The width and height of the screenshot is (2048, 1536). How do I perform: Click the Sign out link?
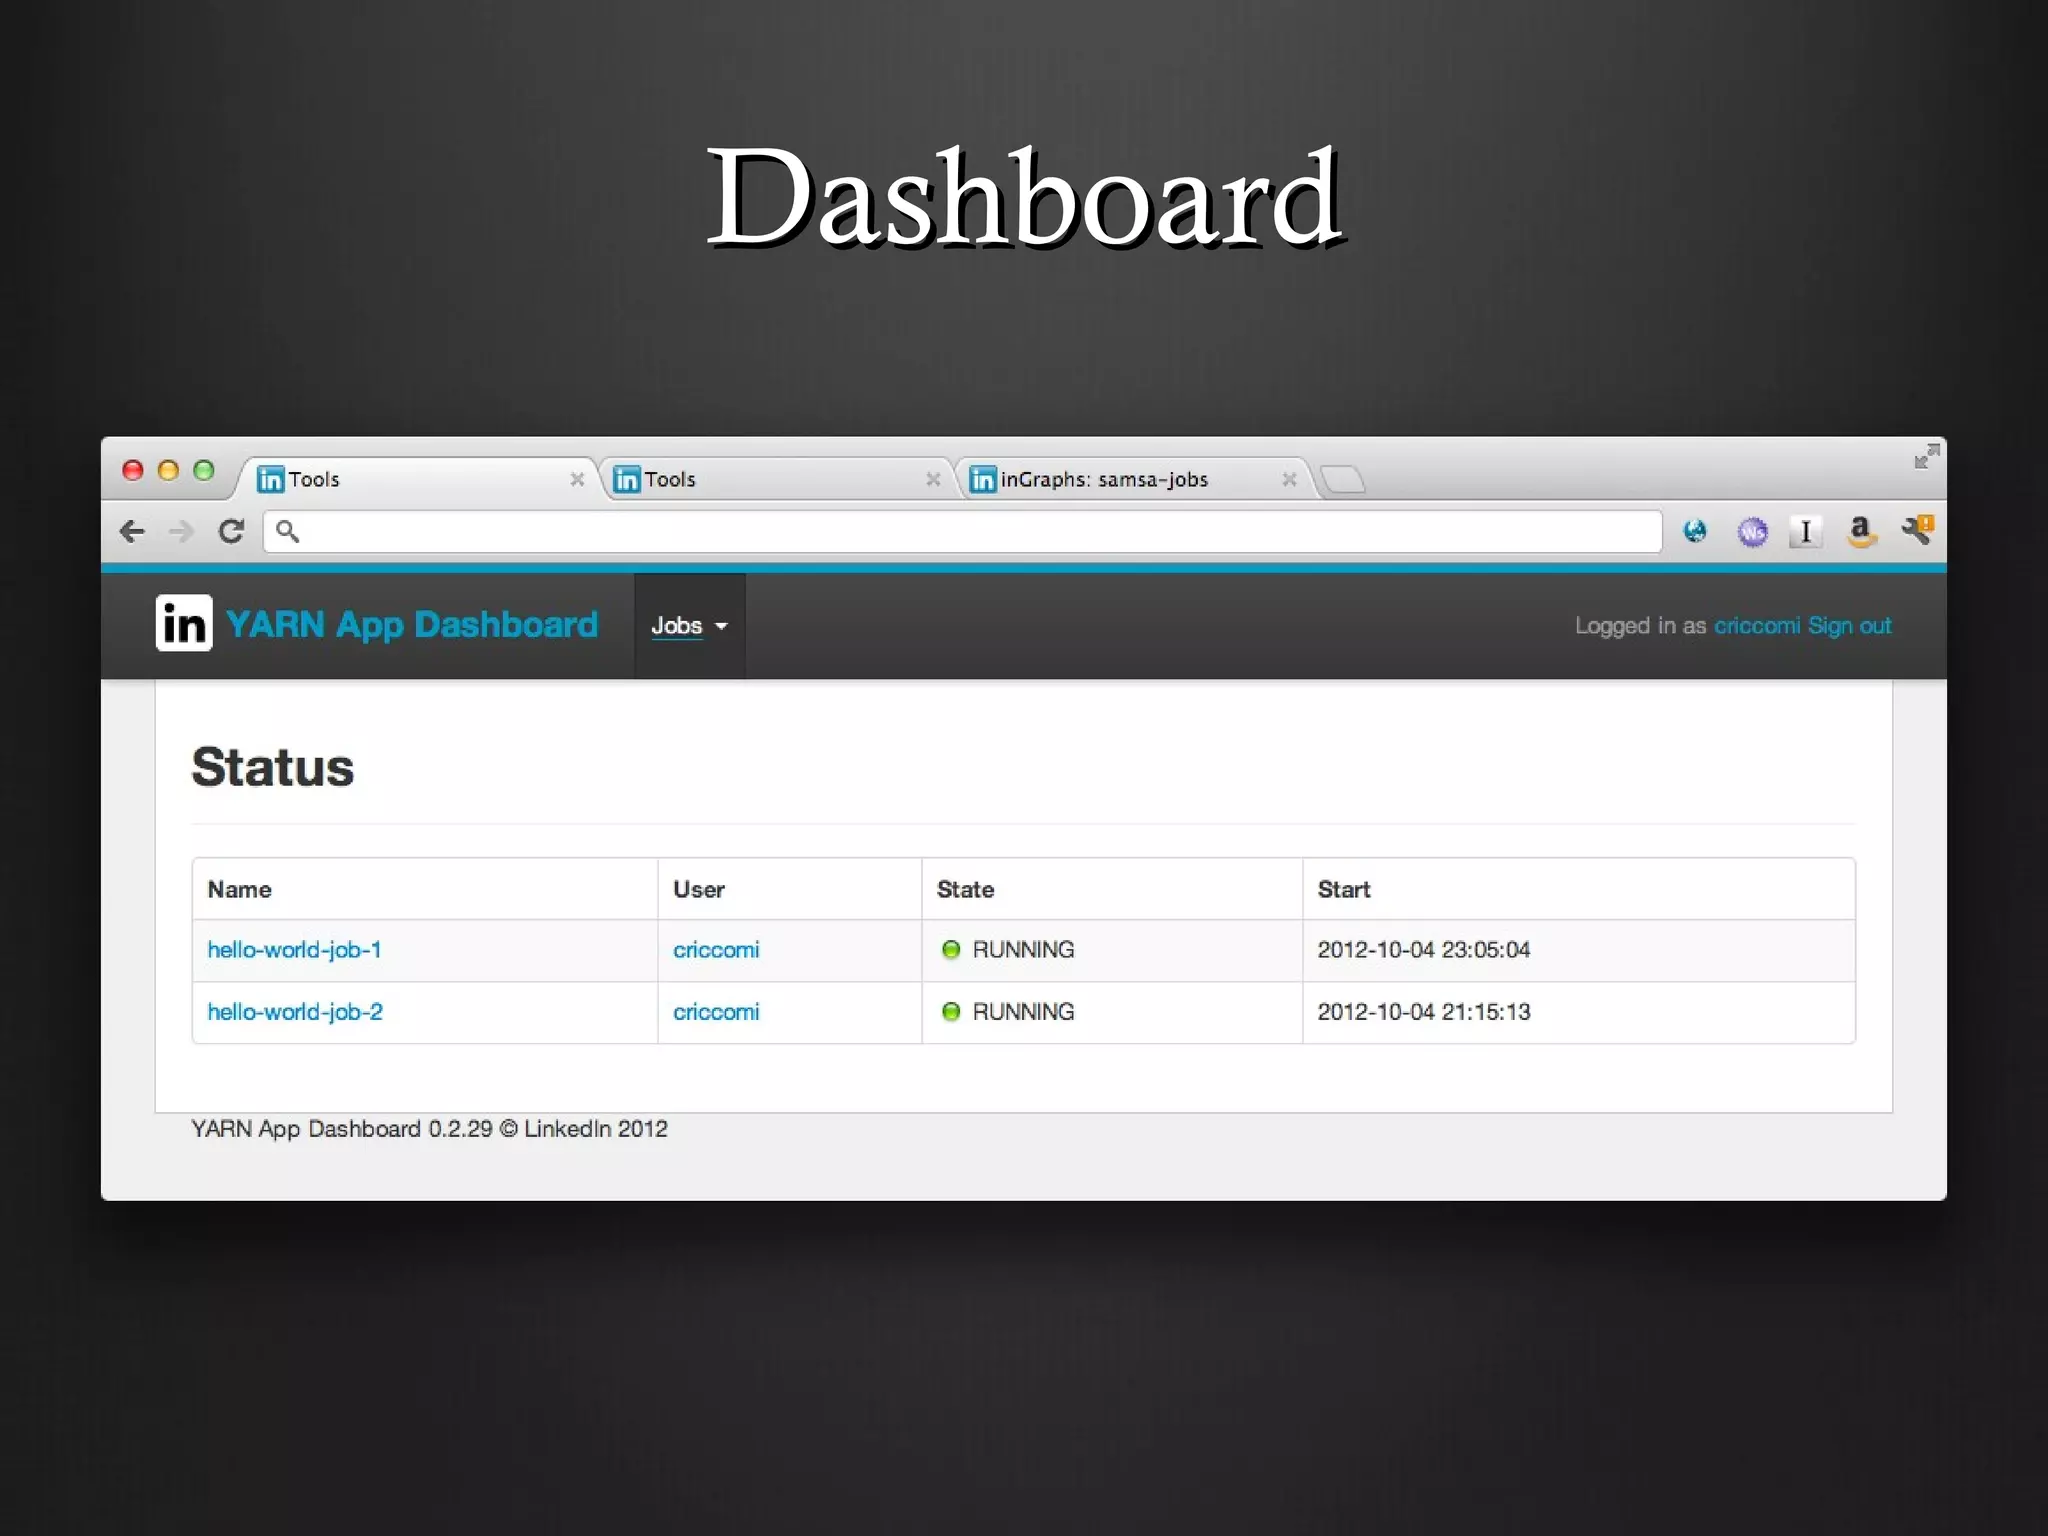pos(1850,626)
